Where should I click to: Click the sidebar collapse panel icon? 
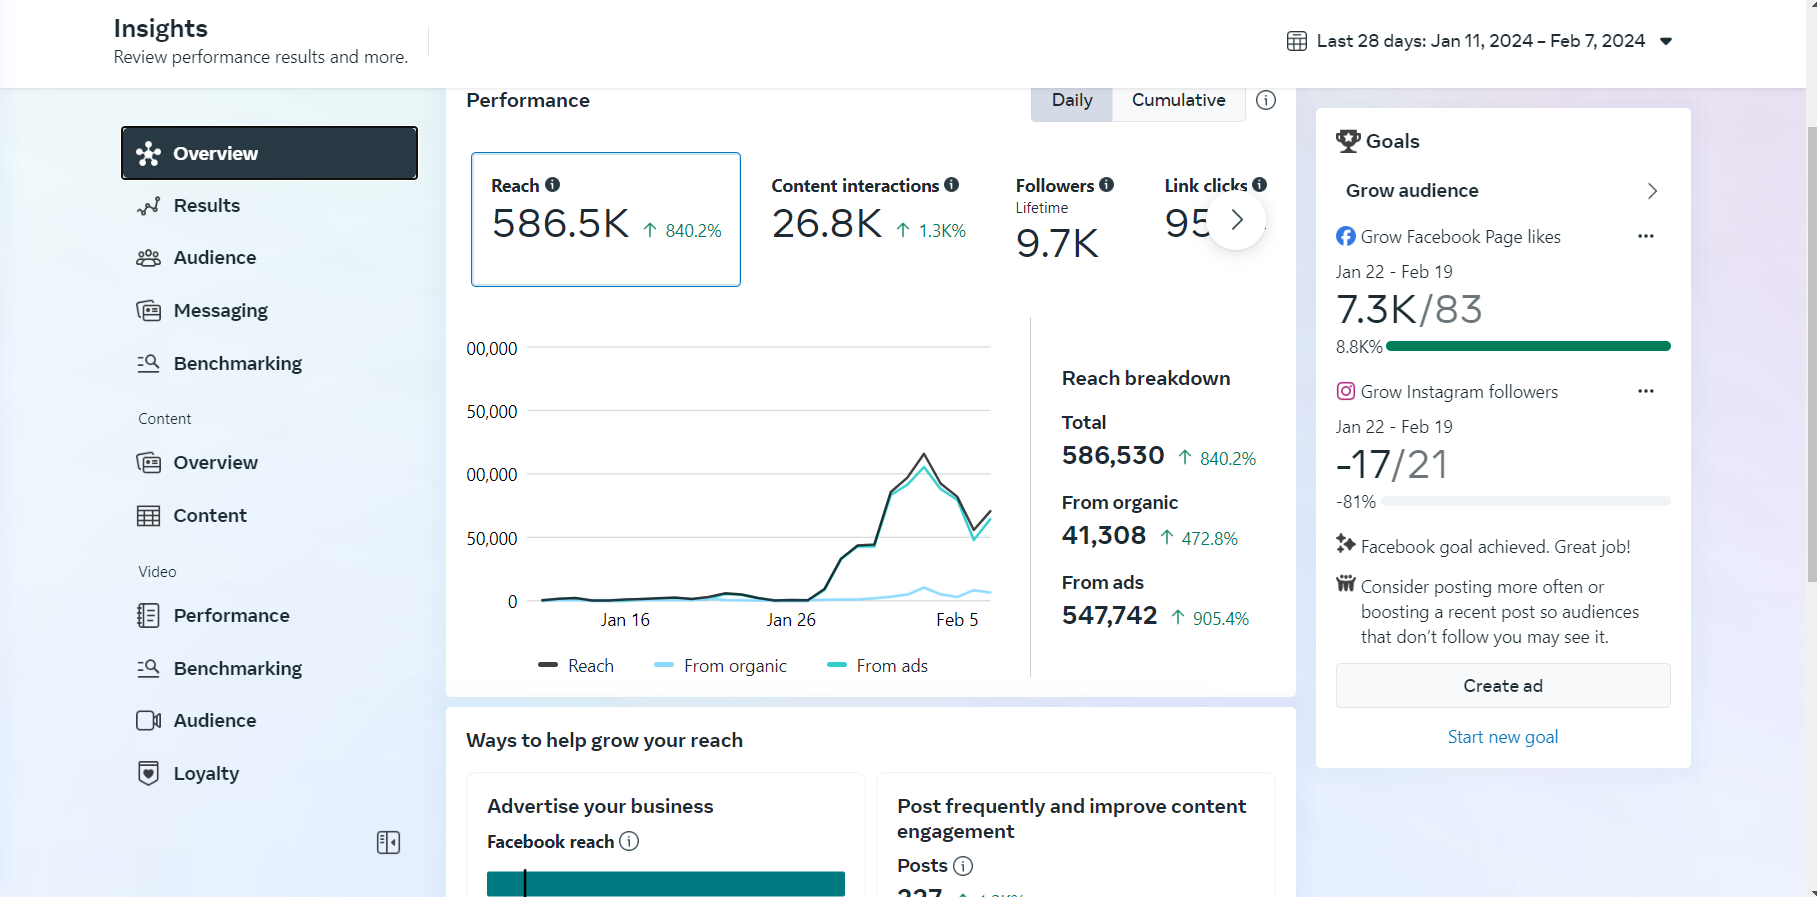tap(388, 842)
